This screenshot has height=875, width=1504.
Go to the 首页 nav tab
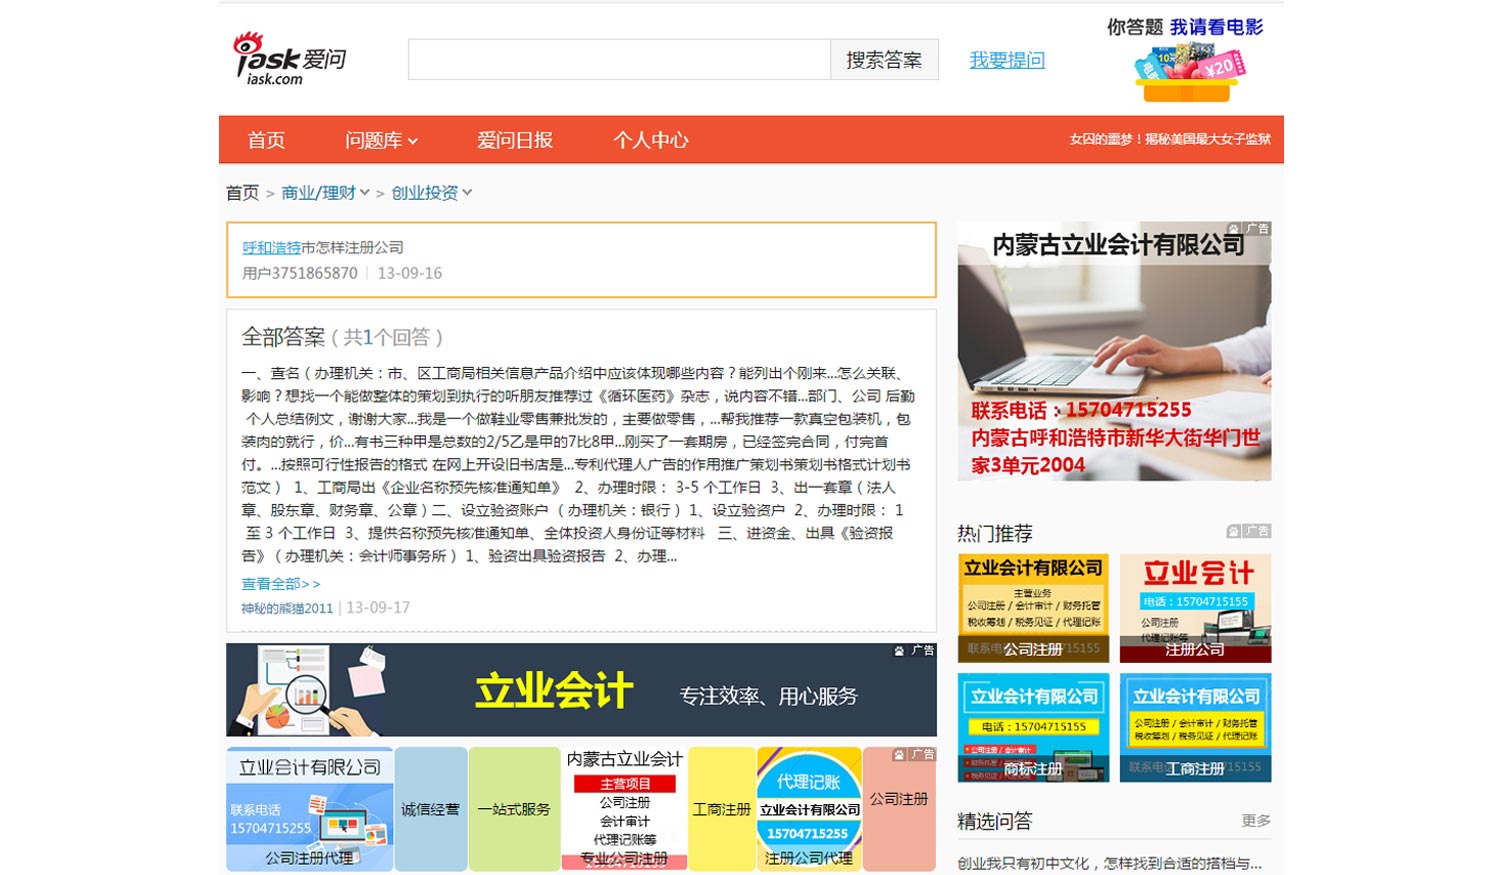[x=266, y=140]
